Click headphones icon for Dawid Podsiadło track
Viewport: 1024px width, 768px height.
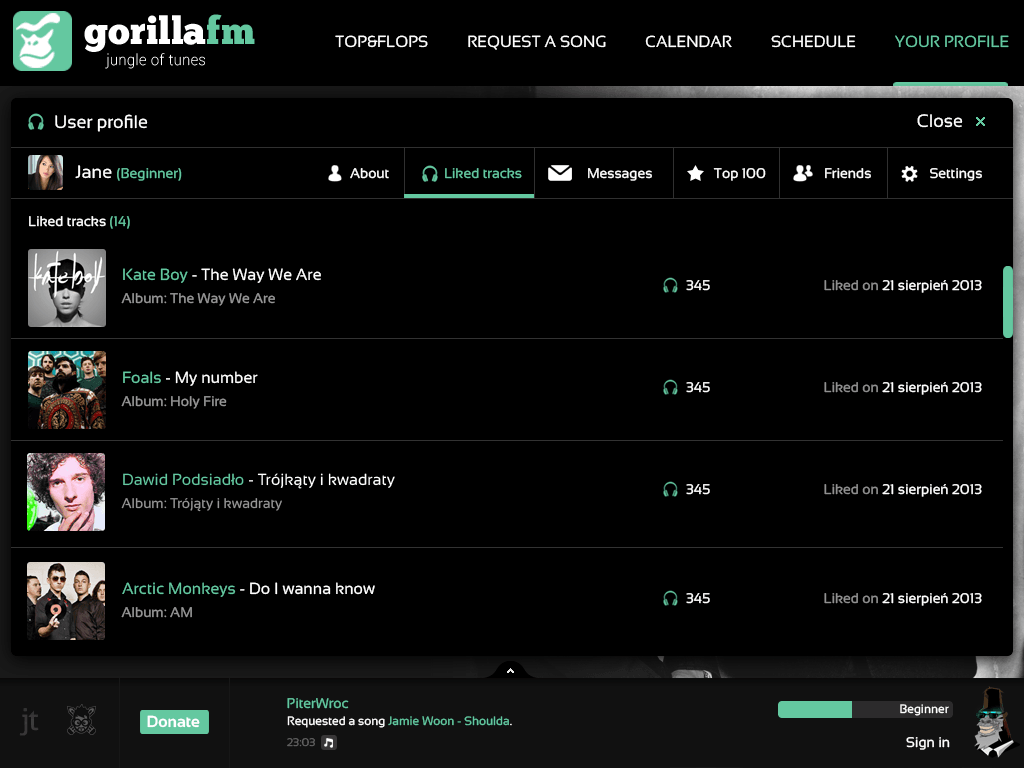coord(670,489)
